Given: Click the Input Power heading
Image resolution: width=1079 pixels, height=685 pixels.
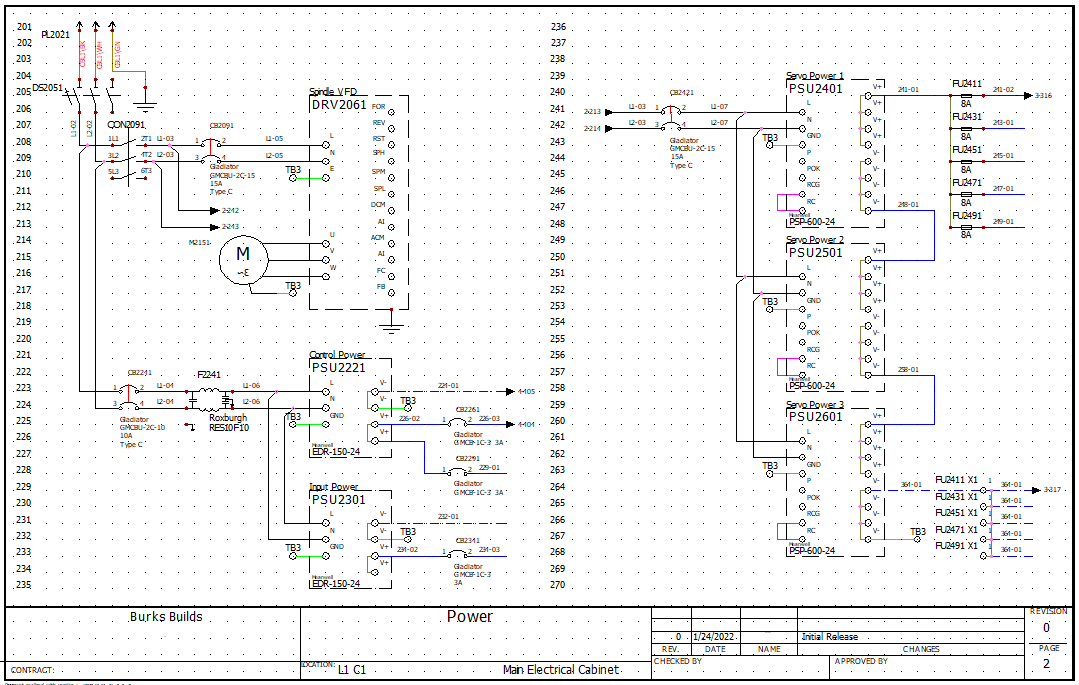Looking at the screenshot, I should click(334, 487).
